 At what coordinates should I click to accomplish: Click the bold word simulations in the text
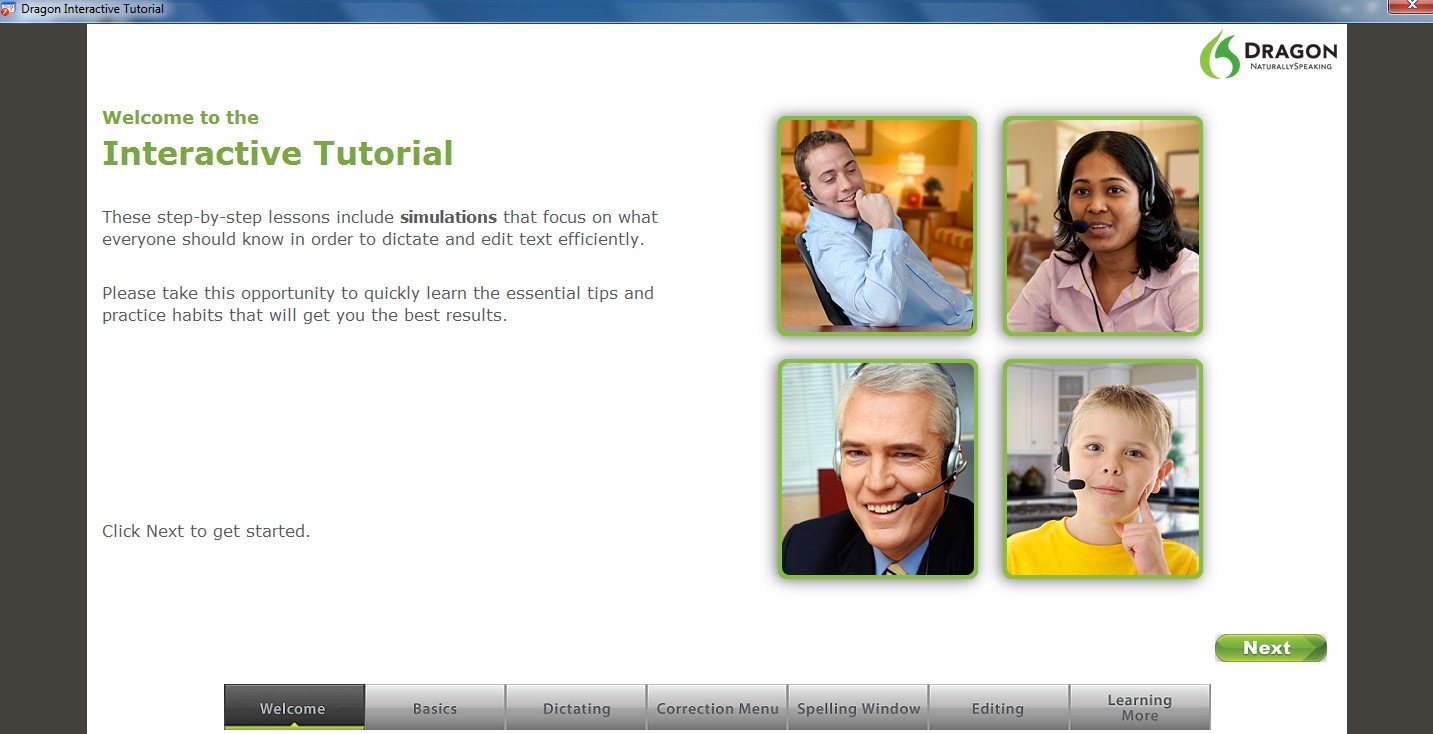(448, 217)
